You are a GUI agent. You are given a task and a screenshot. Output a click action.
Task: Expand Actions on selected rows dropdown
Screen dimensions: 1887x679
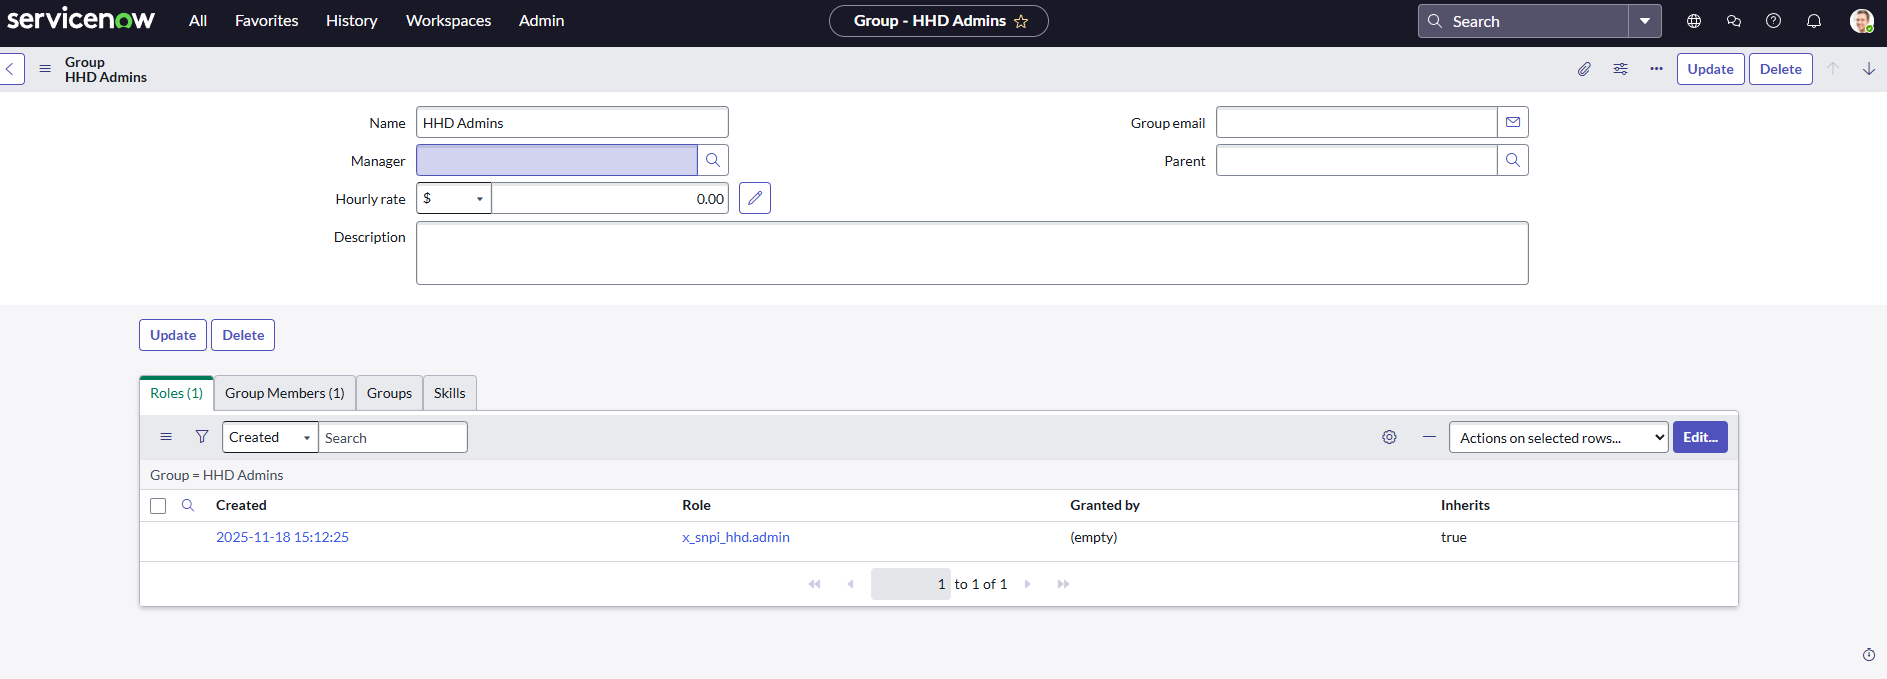click(x=1558, y=437)
